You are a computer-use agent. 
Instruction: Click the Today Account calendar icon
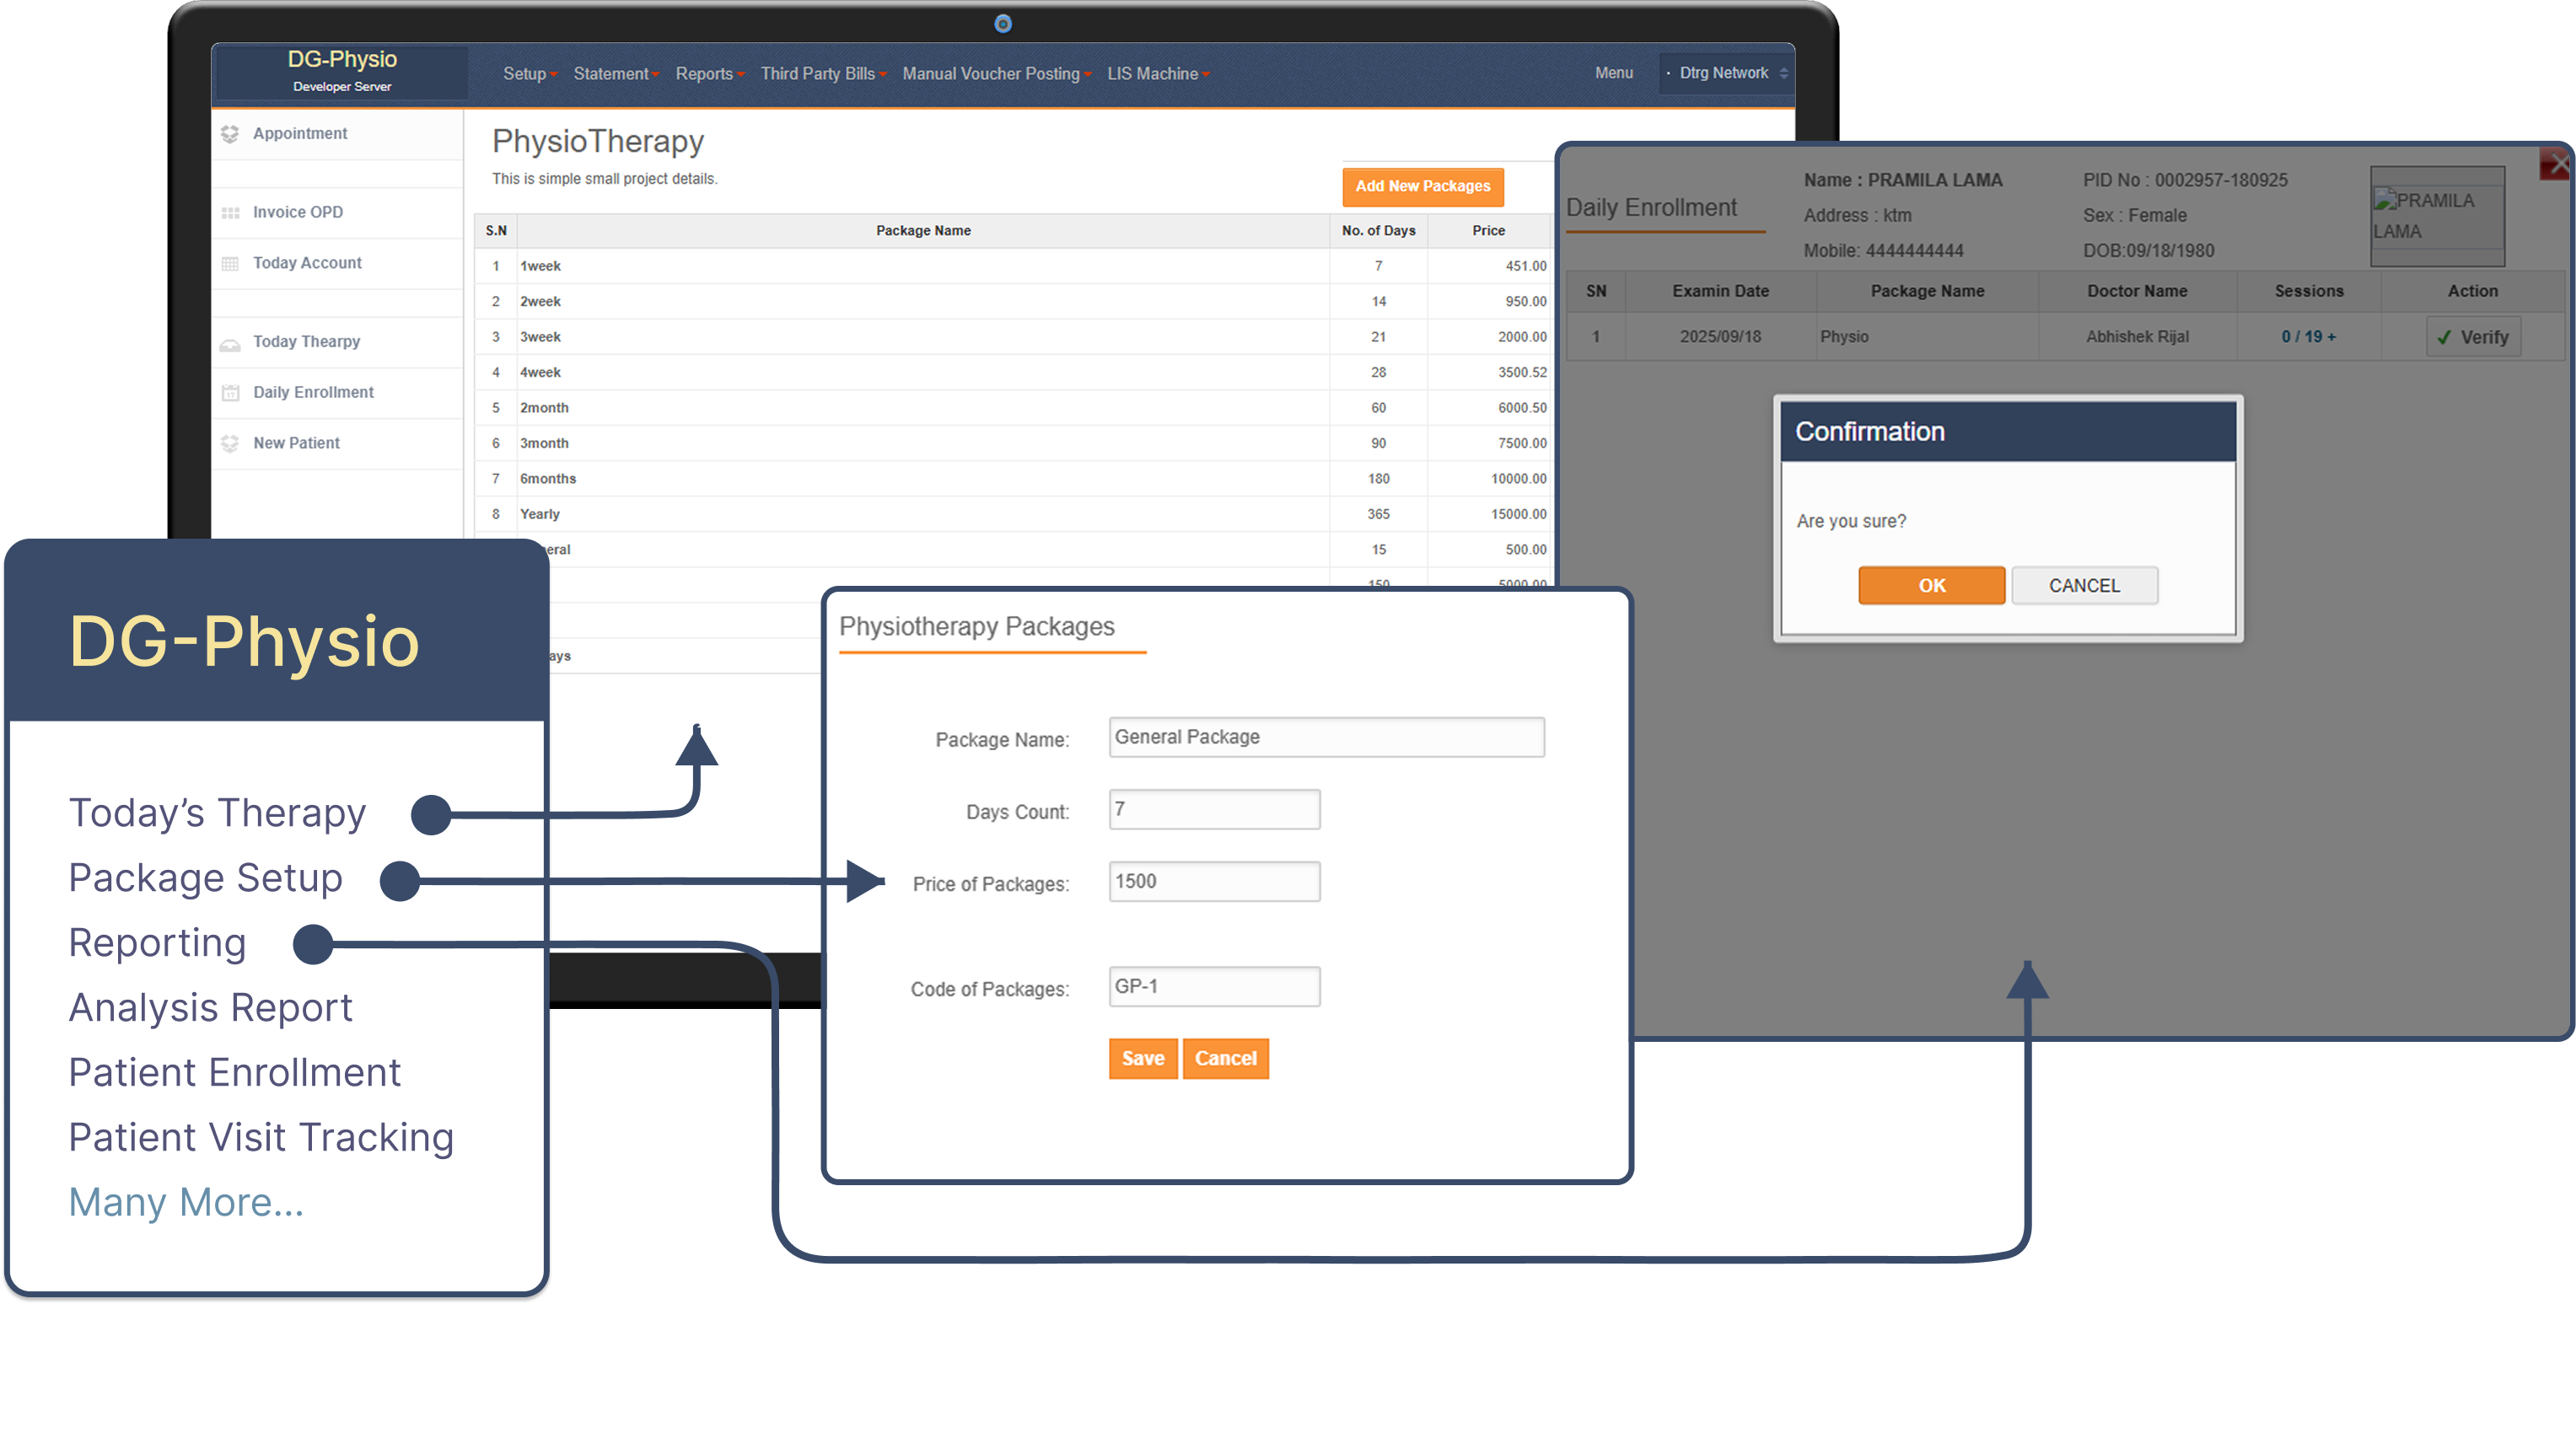[x=229, y=262]
